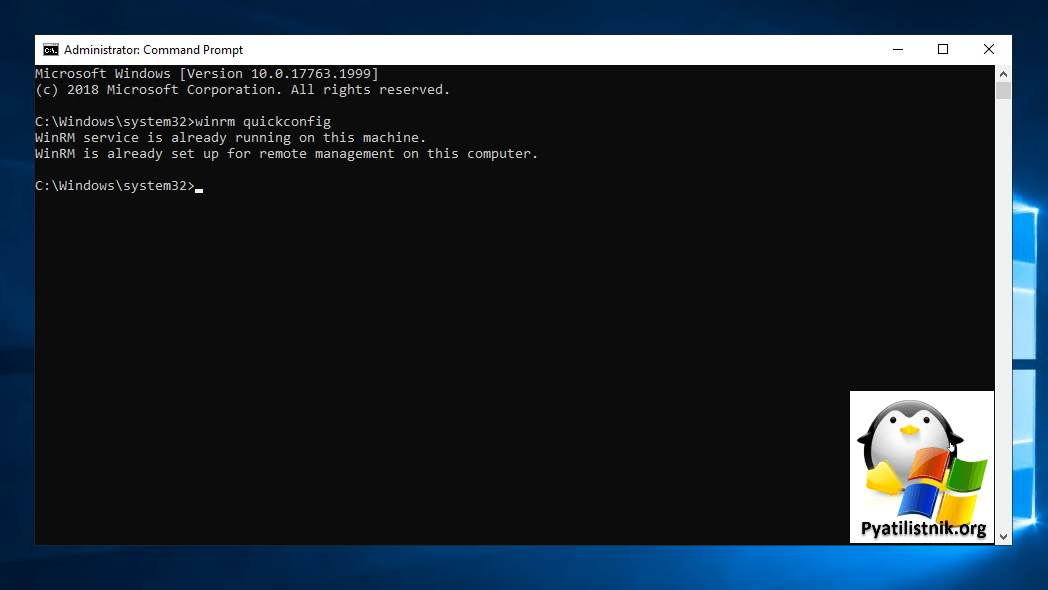Close the Administrator Command Prompt window
Image resolution: width=1048 pixels, height=590 pixels.
tap(988, 50)
